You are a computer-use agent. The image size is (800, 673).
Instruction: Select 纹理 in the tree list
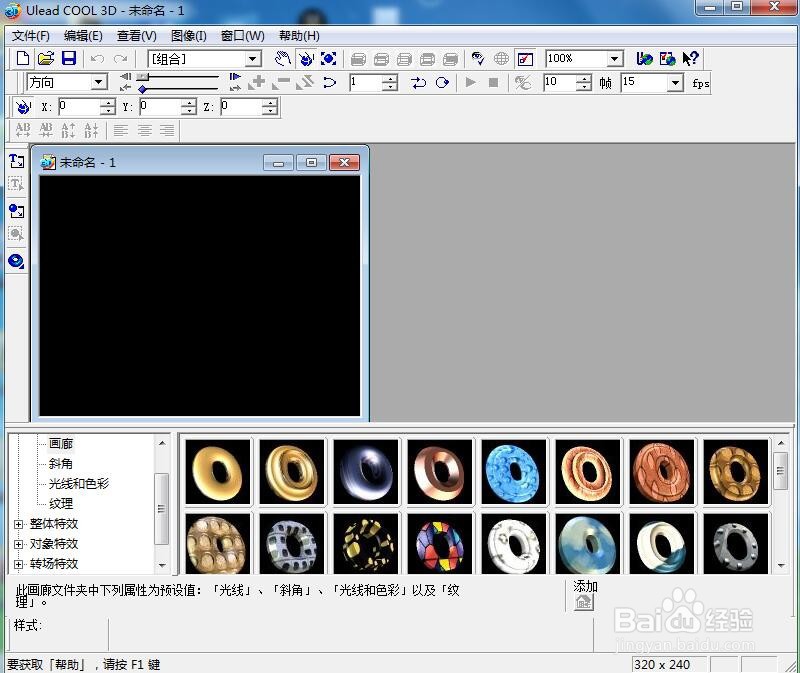(61, 504)
